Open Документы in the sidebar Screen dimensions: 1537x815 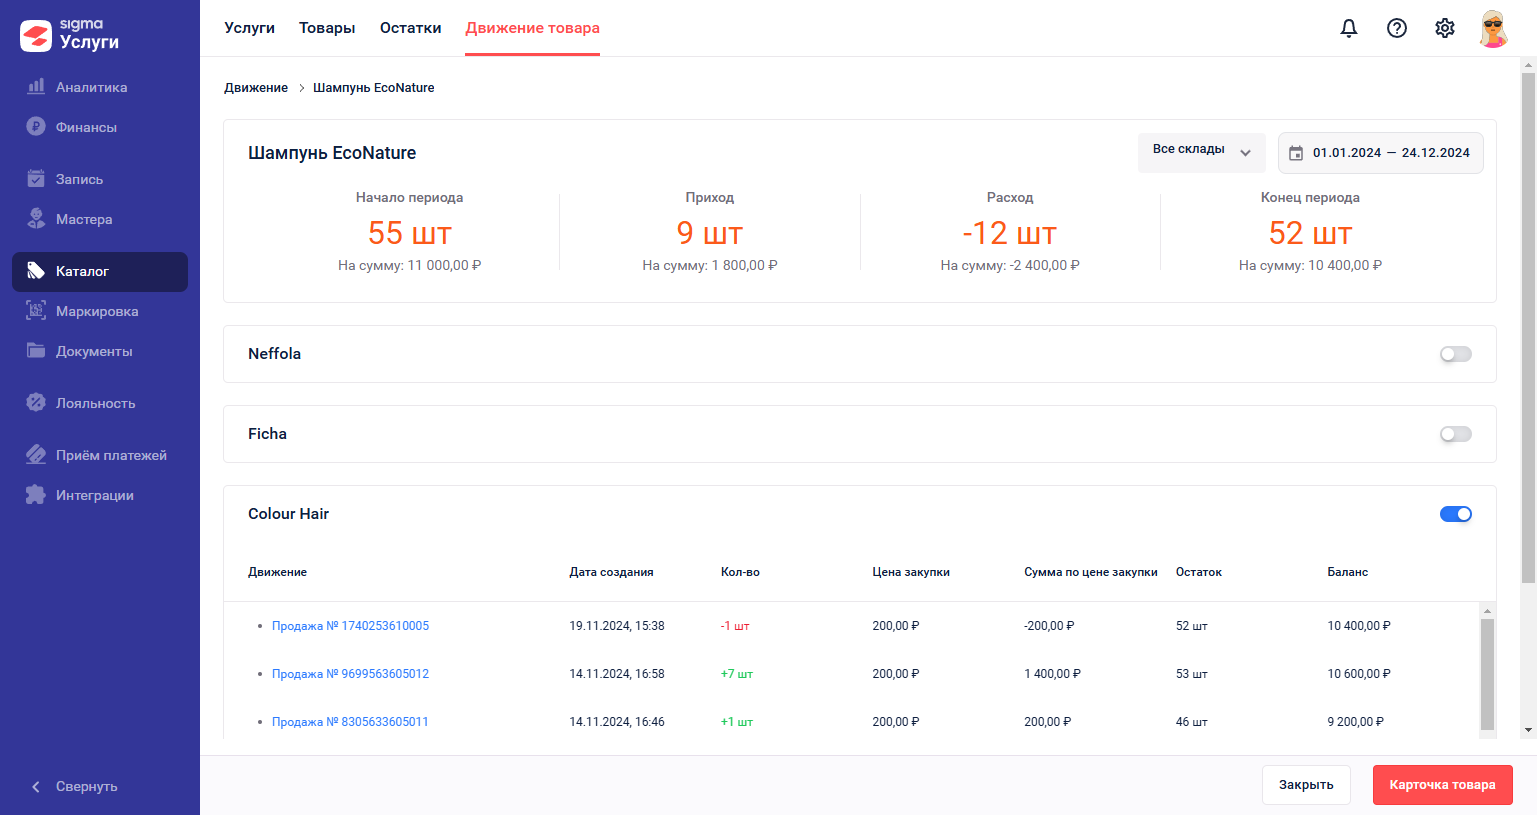point(100,351)
